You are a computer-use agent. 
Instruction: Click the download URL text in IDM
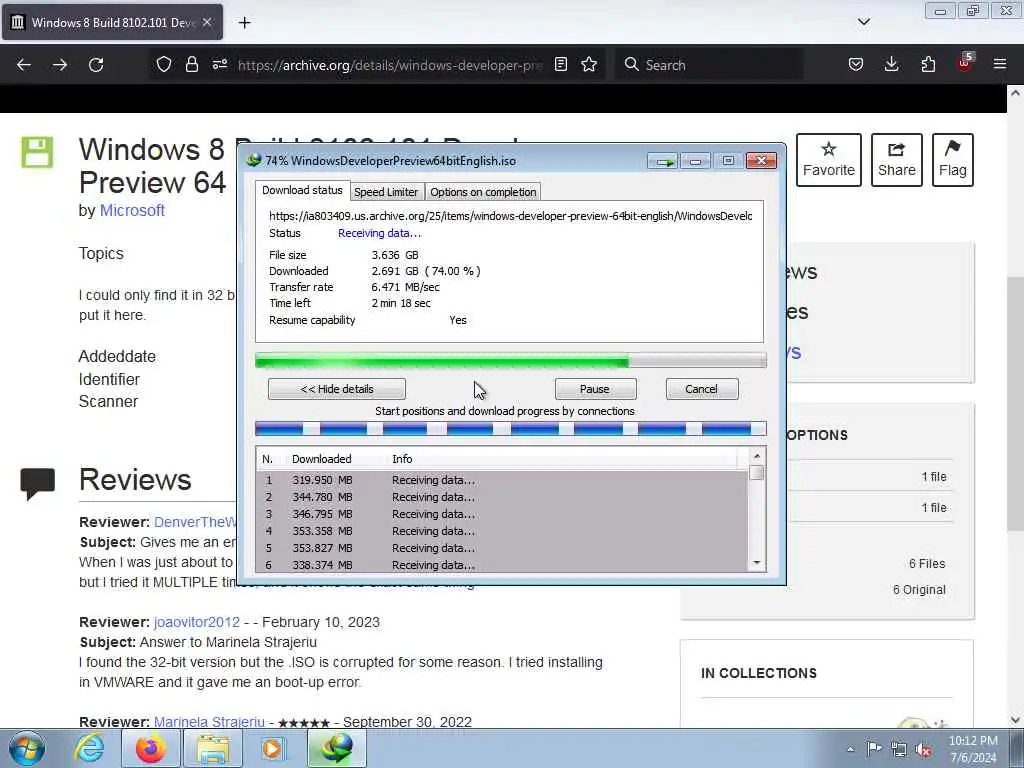[511, 216]
